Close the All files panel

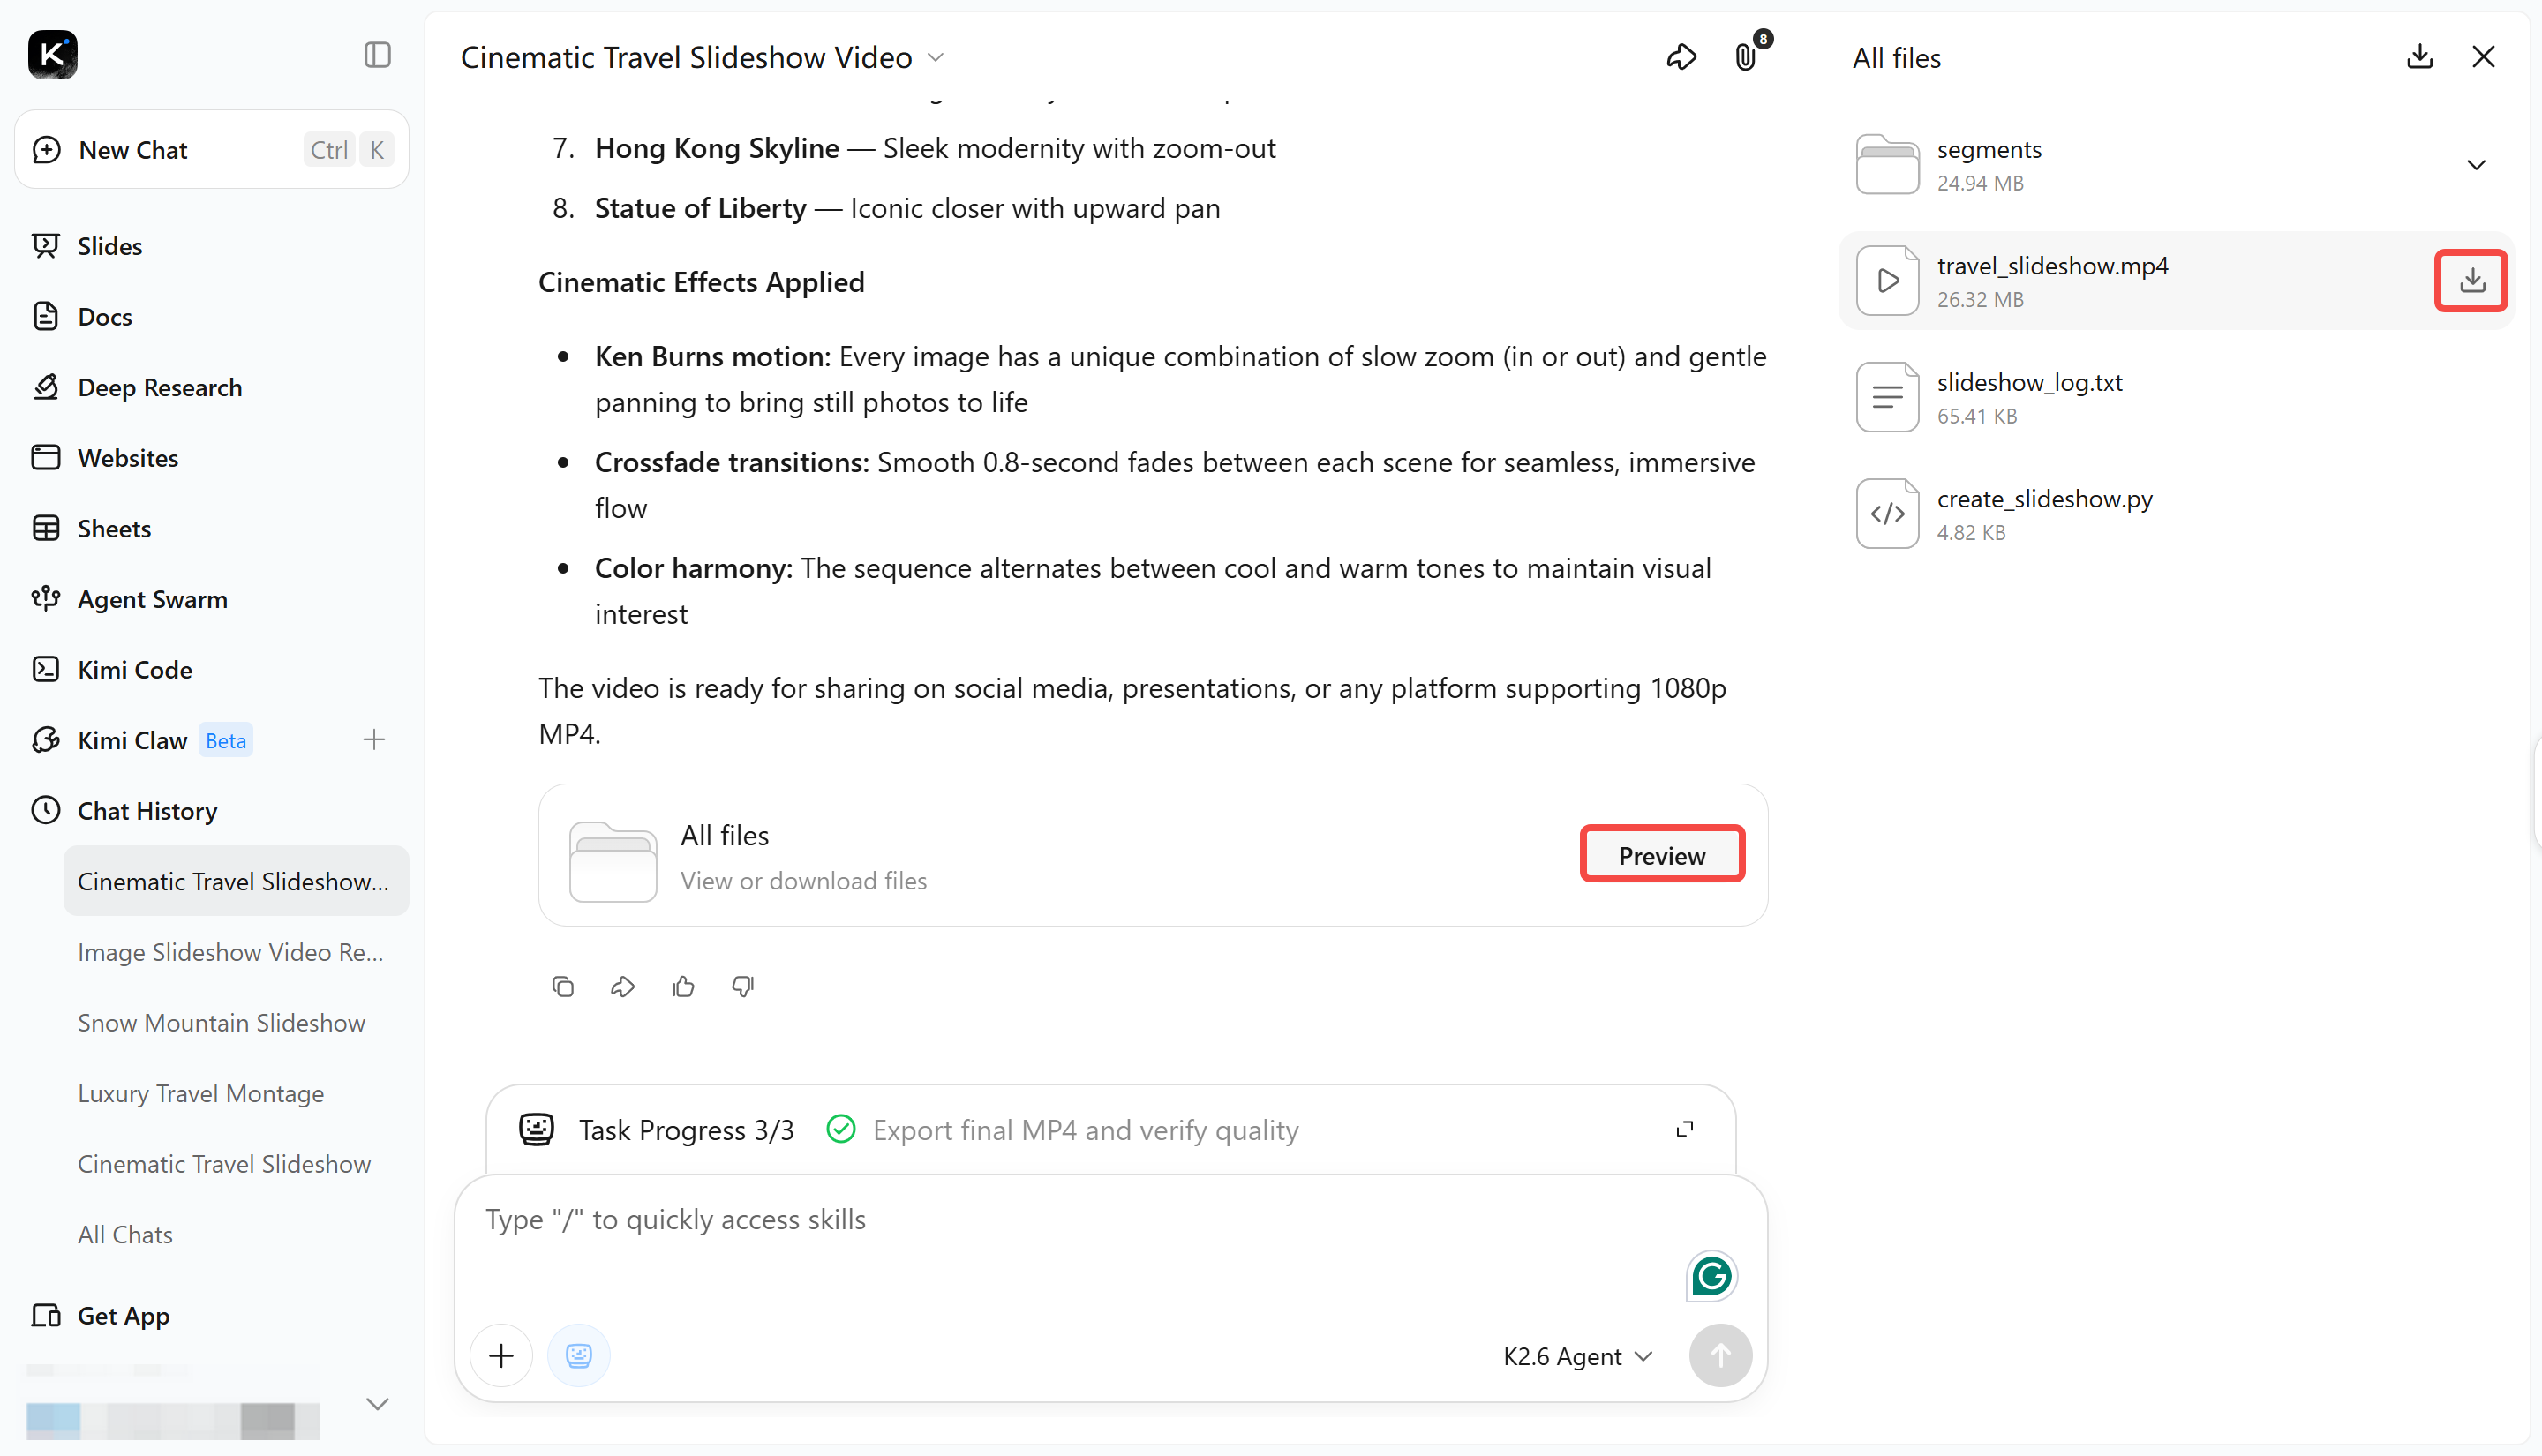pos(2484,57)
